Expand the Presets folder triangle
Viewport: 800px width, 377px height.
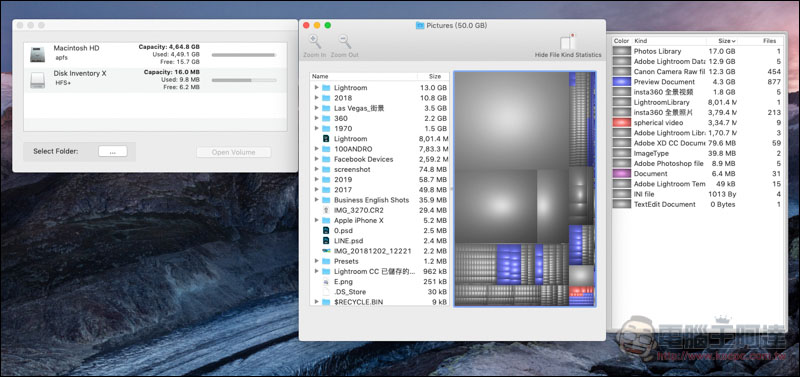316,261
